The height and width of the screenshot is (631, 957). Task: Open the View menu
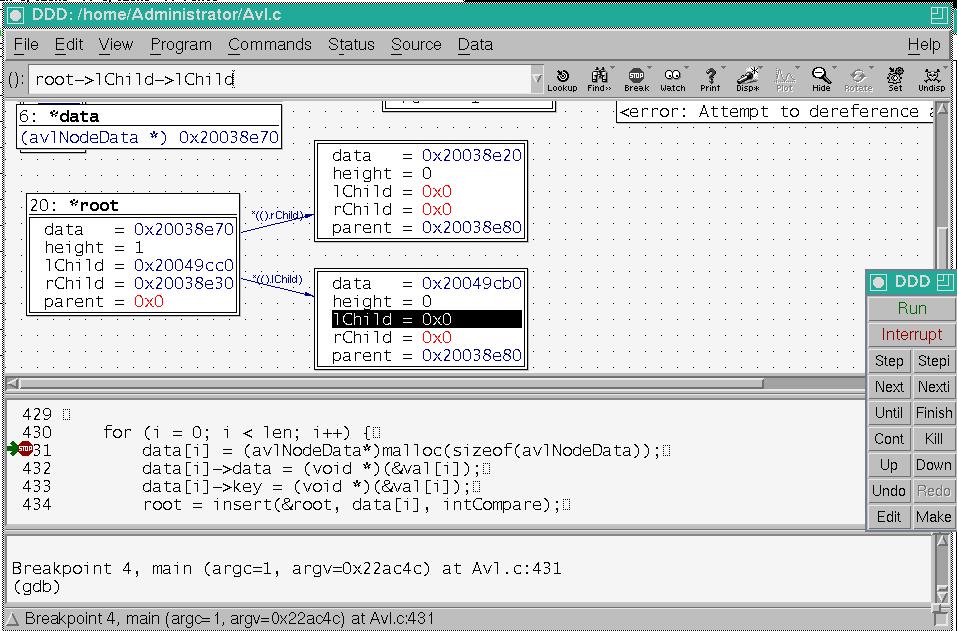pyautogui.click(x=116, y=45)
